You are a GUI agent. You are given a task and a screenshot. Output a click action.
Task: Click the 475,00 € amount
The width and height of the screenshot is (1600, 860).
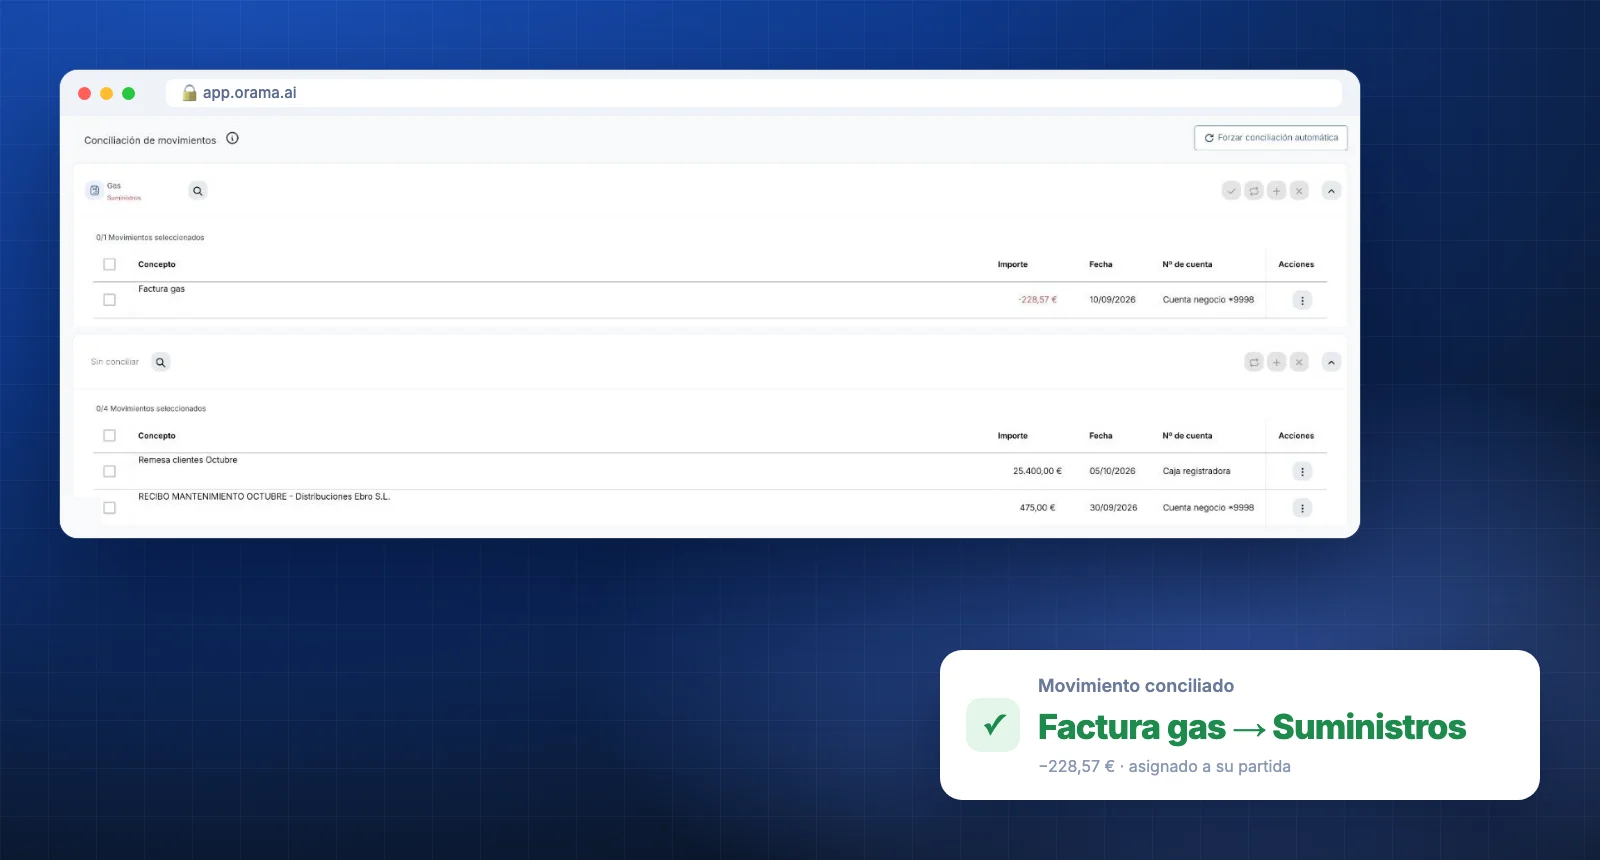pyautogui.click(x=1037, y=508)
